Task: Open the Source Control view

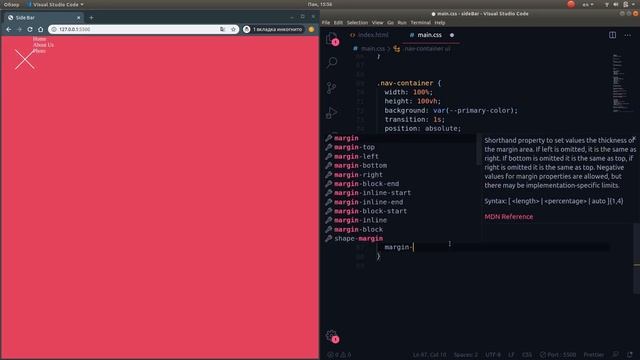Action: (331, 87)
